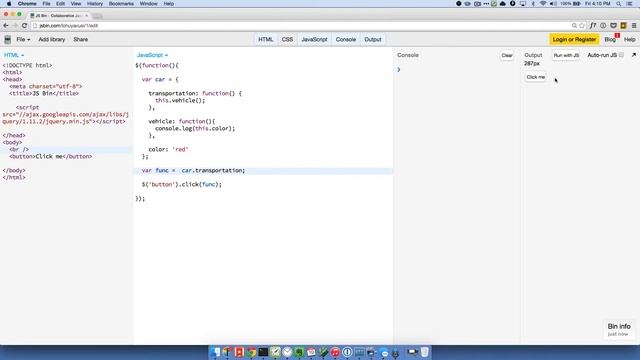This screenshot has height=360, width=640.
Task: Open the Bookmarks menu
Action: (x=121, y=4)
